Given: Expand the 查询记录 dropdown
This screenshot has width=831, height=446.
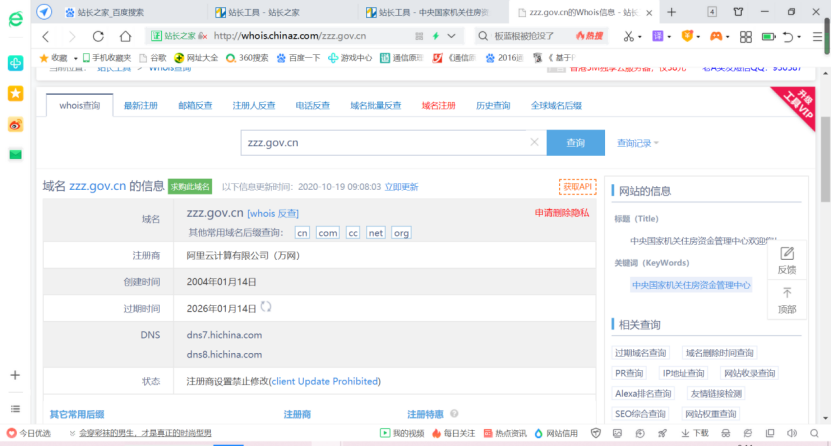Looking at the screenshot, I should [x=638, y=143].
